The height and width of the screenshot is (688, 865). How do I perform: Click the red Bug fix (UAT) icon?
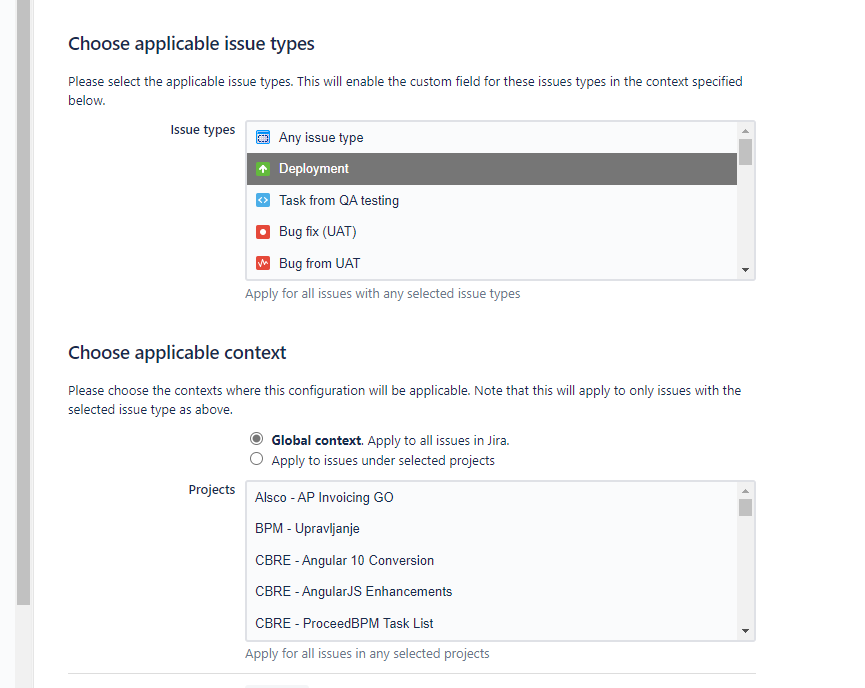tap(263, 232)
